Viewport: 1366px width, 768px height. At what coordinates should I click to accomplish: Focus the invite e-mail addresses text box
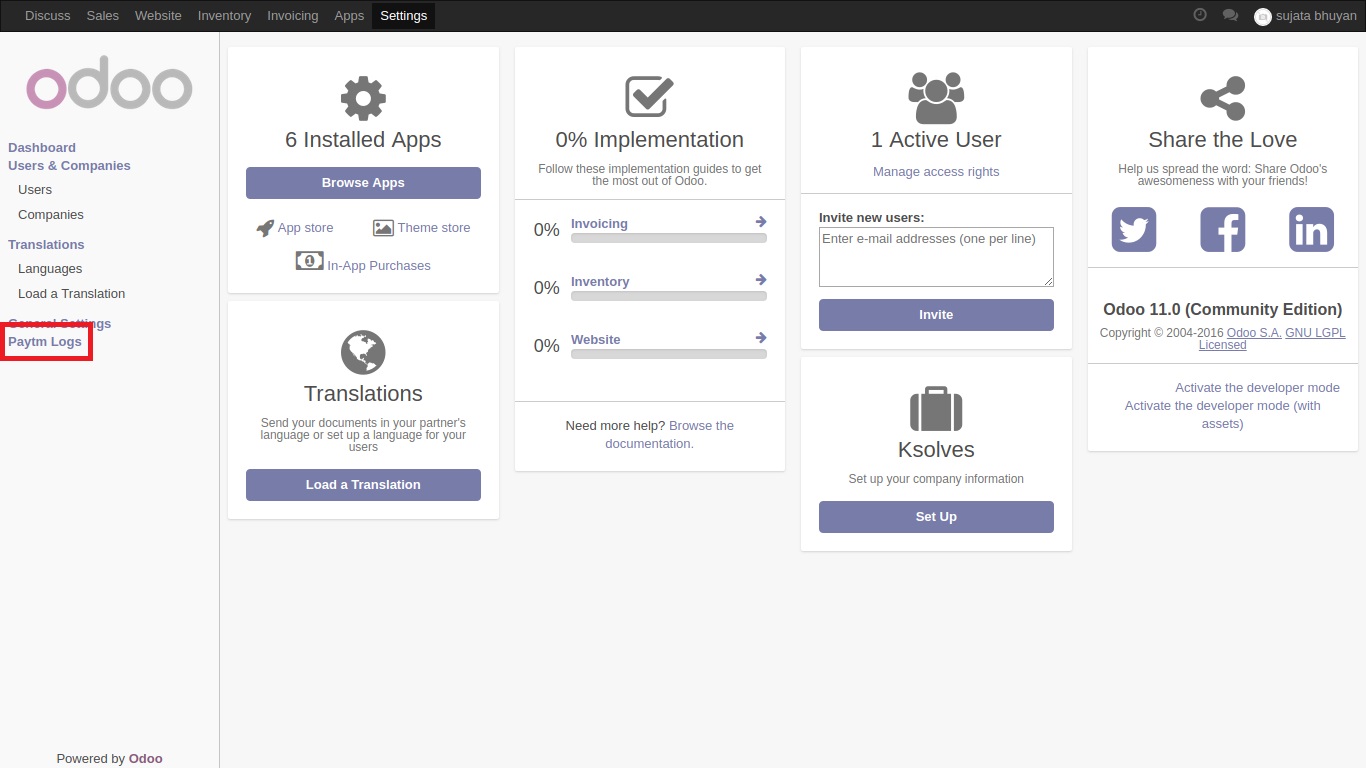936,257
